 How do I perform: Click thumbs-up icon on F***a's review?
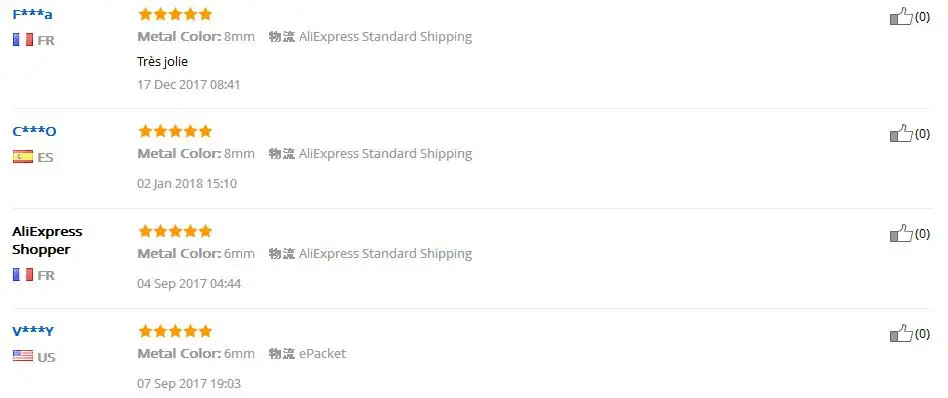click(901, 17)
